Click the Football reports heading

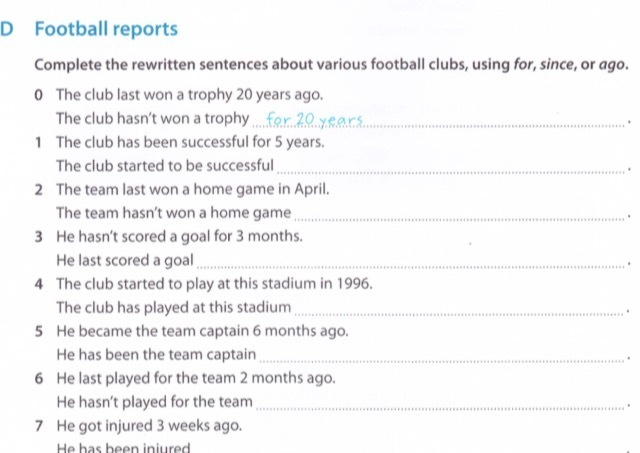tap(106, 29)
